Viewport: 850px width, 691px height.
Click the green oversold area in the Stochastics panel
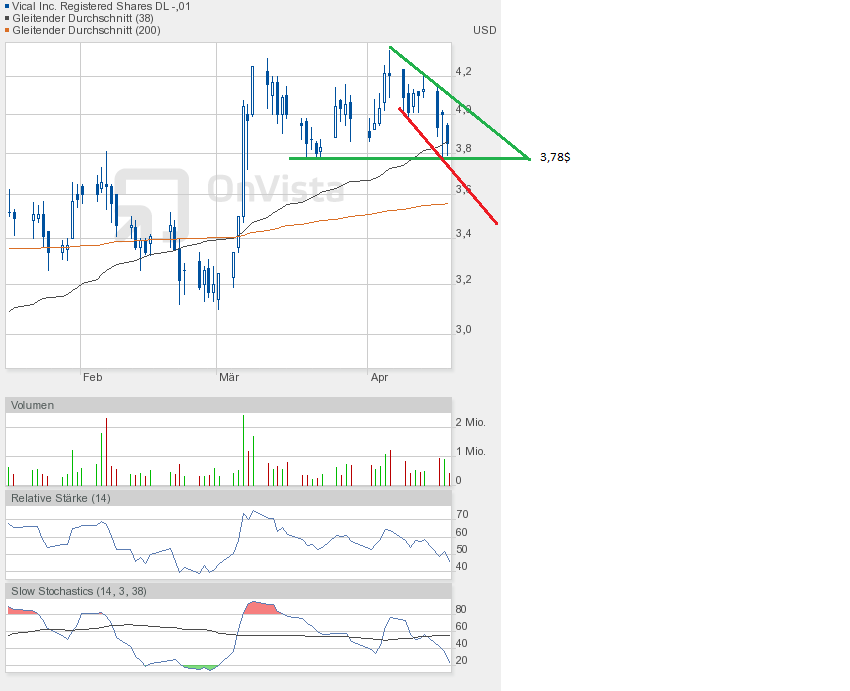point(199,668)
